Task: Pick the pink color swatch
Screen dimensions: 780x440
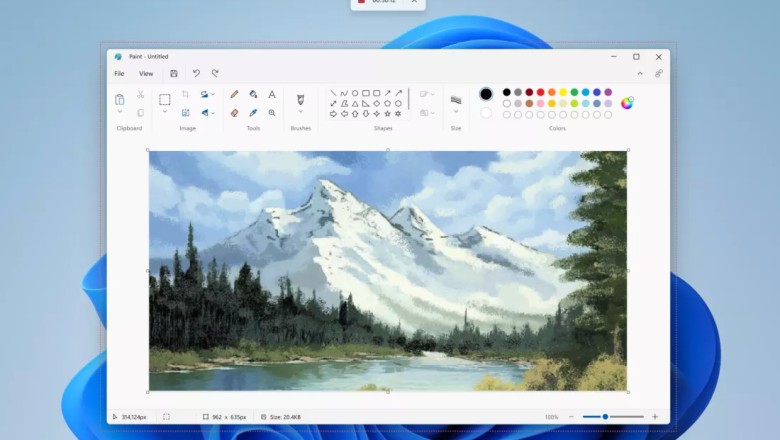Action: [541, 103]
